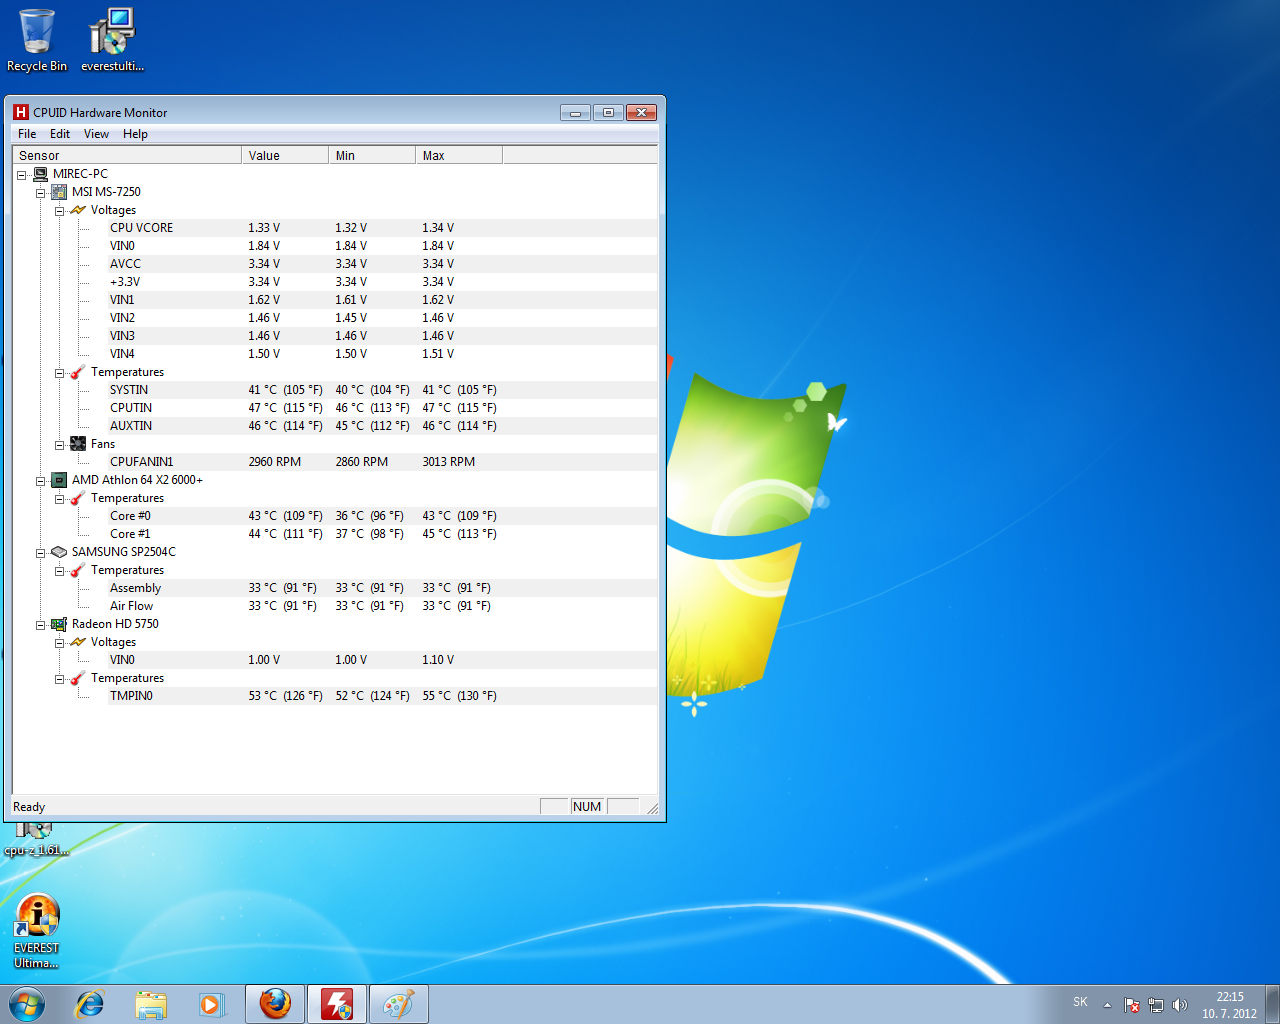Switch to Firefox in the taskbar
The image size is (1280, 1024).
coord(275,1004)
